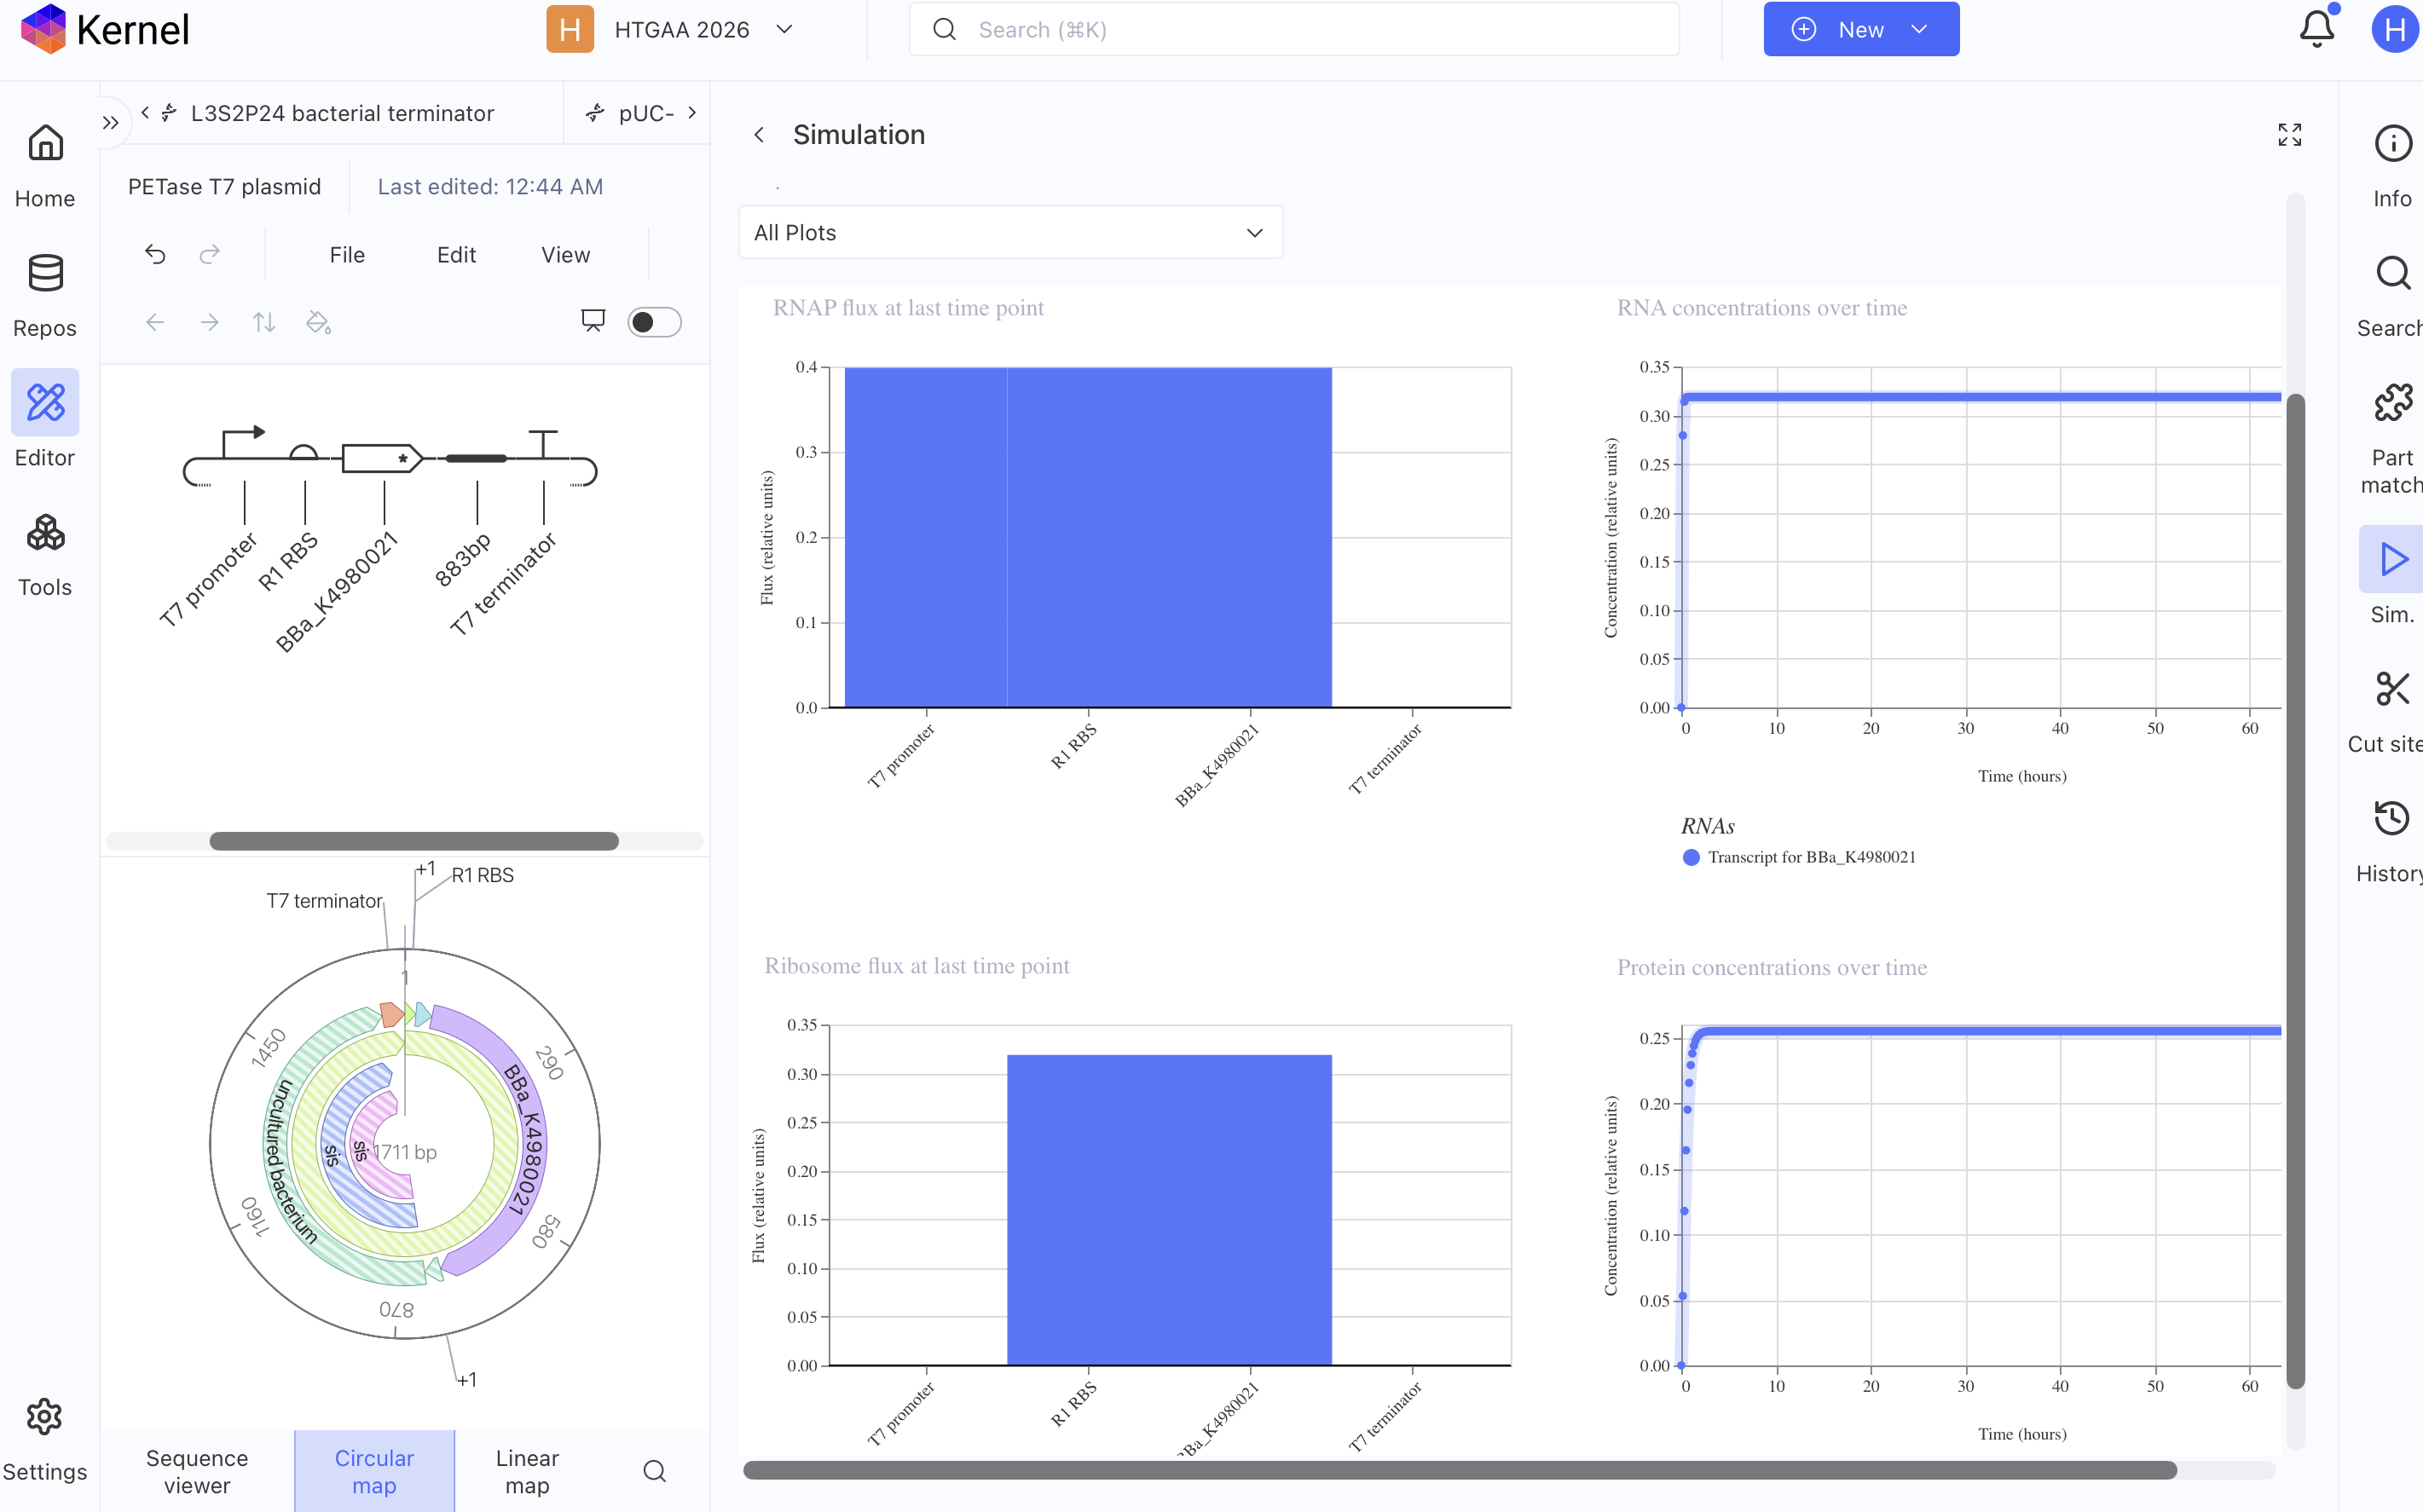Open the History clock icon
Screen dimensions: 2423x1512
tap(2392, 818)
